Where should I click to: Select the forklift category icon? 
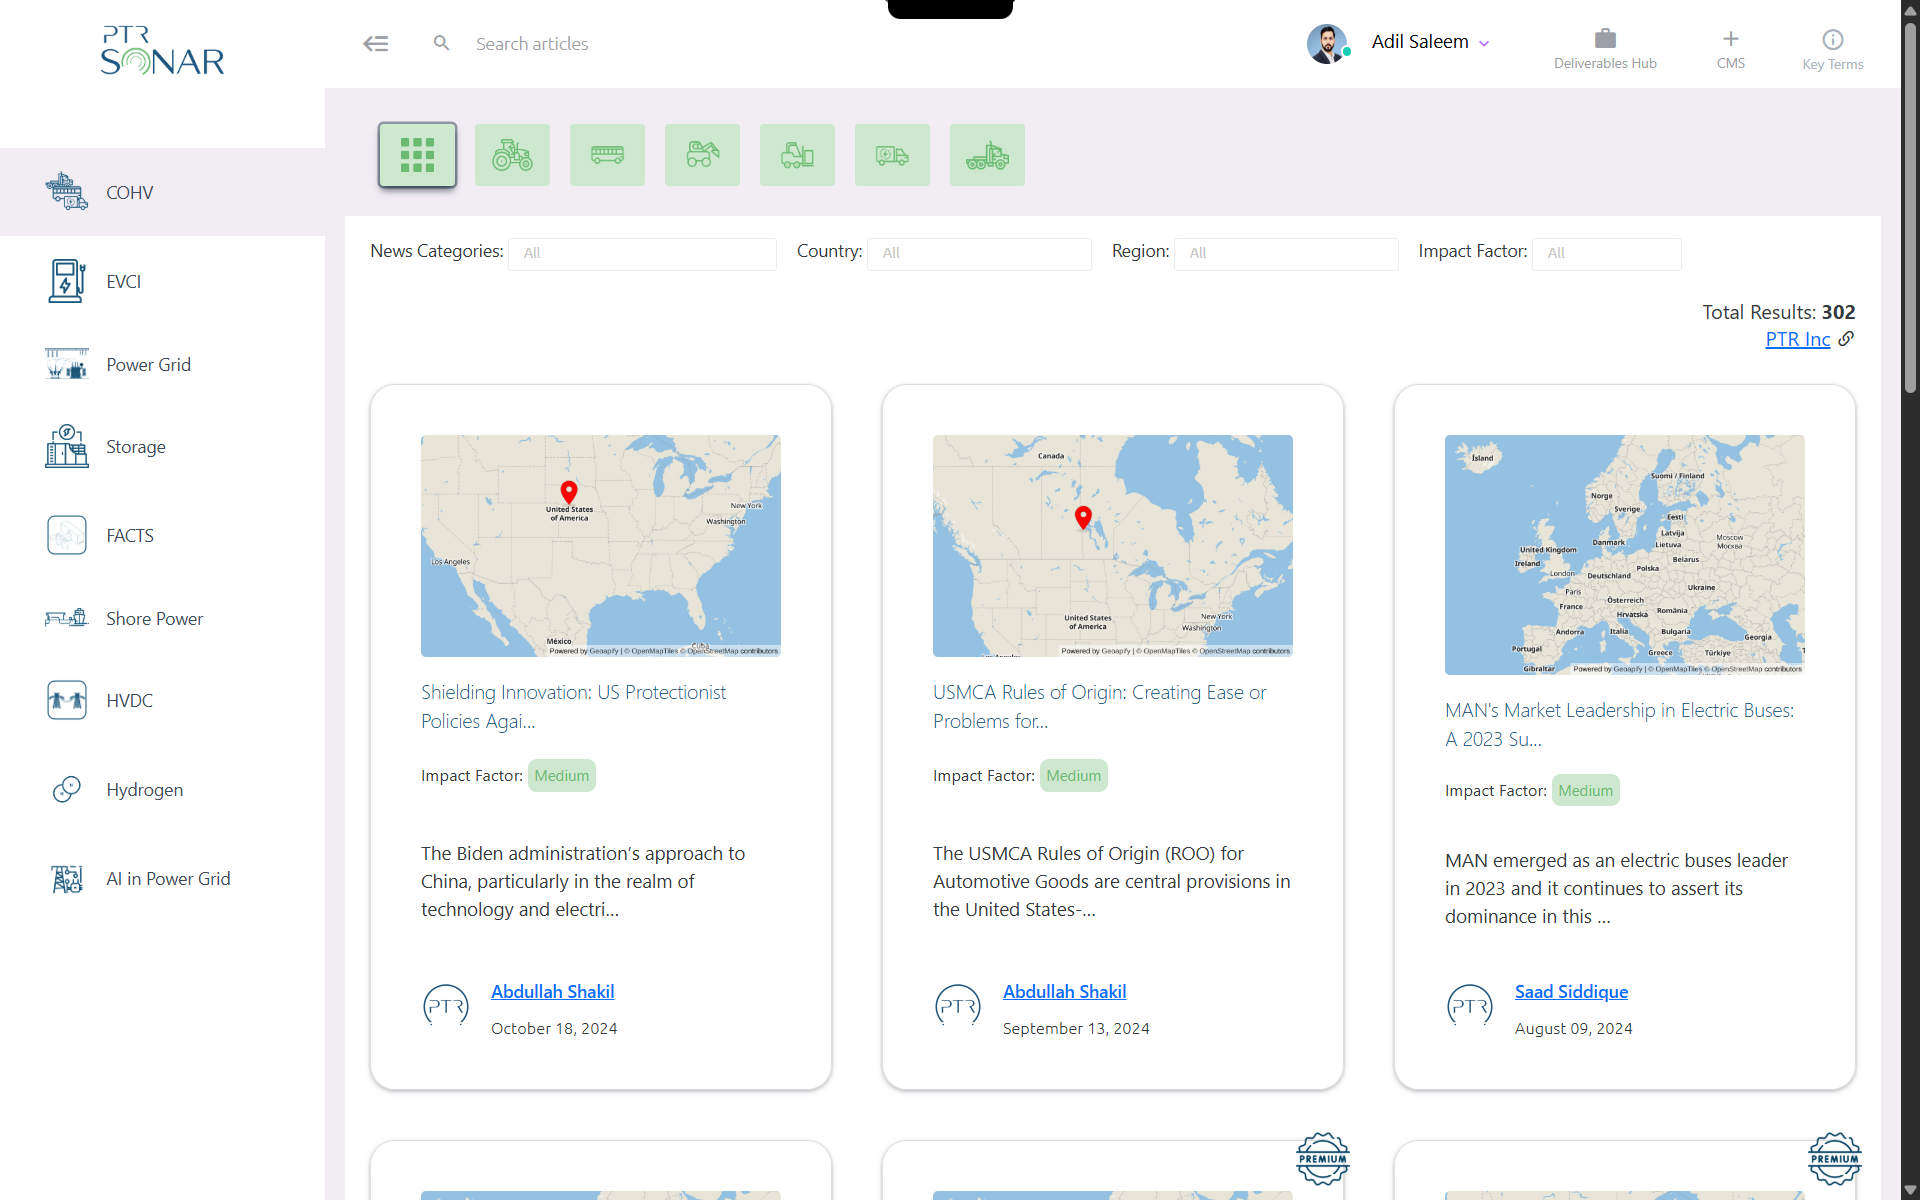[x=797, y=155]
